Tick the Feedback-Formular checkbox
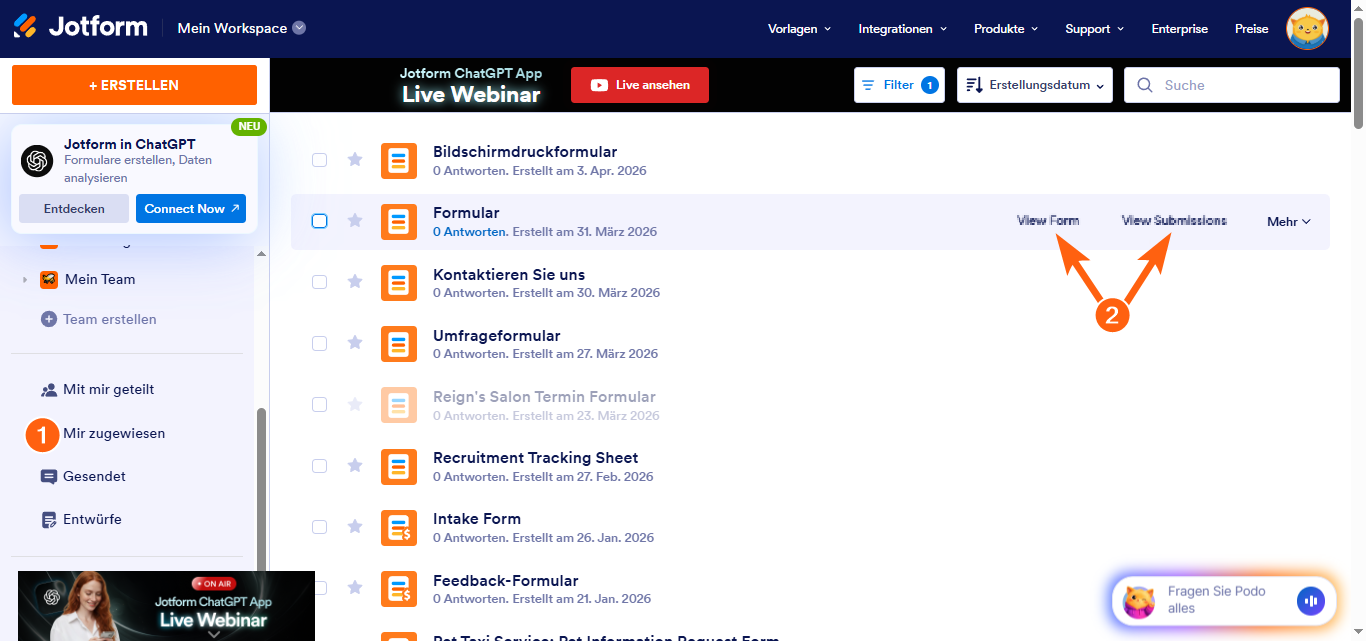1366x641 pixels. (x=319, y=587)
